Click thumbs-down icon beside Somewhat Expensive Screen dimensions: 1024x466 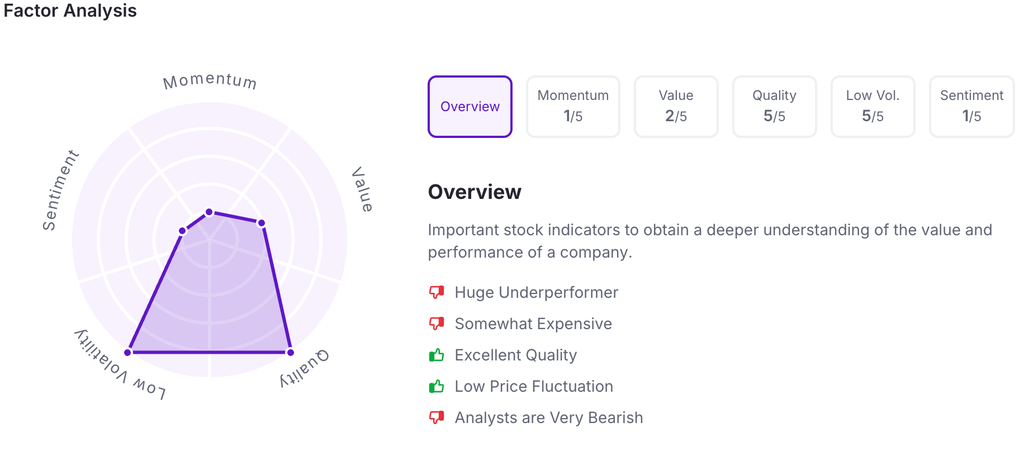[436, 324]
